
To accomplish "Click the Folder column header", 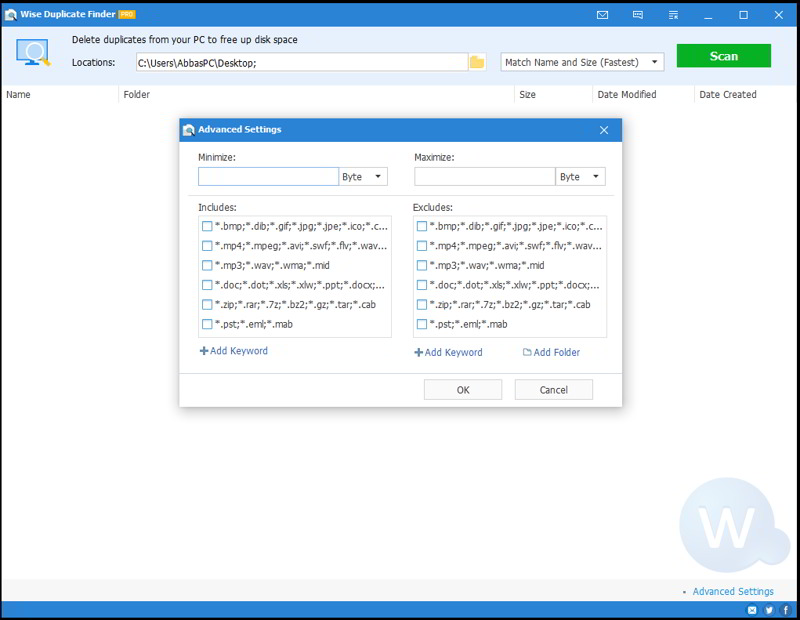I will 137,95.
